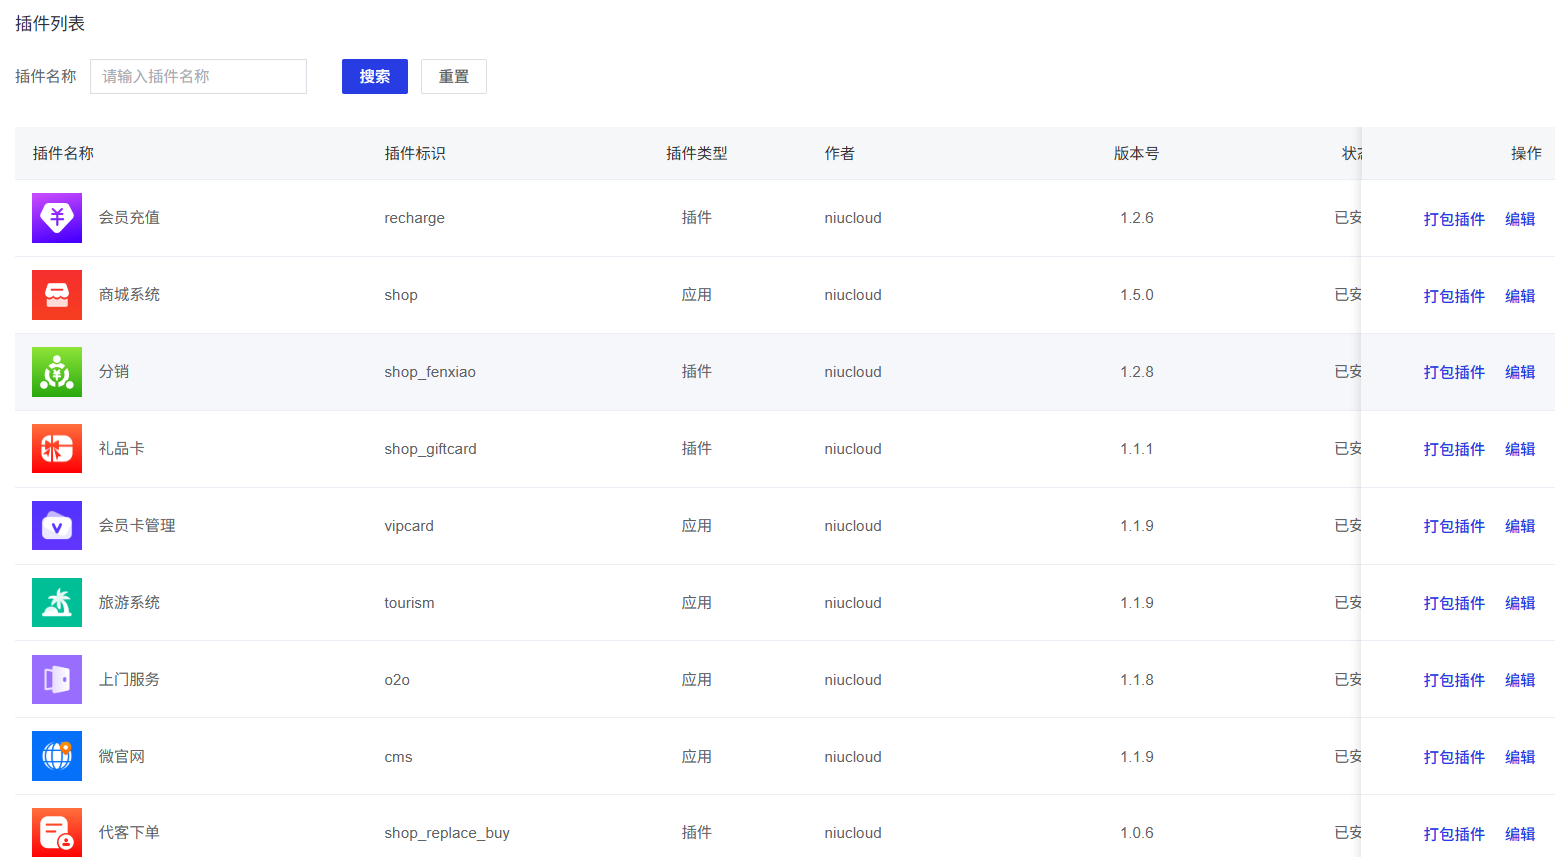Viewport: 1555px width, 857px height.
Task: Edit the 商城系统 shop plugin
Action: coord(1519,296)
